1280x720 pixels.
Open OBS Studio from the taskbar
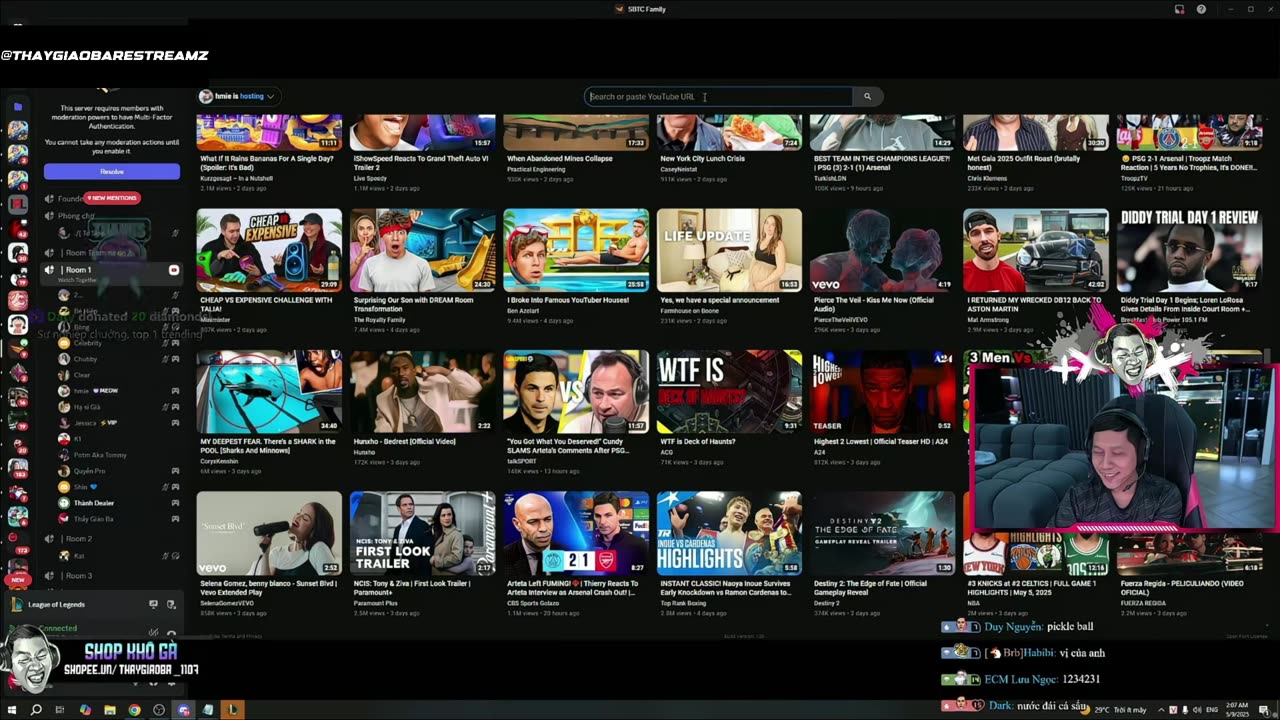(159, 710)
